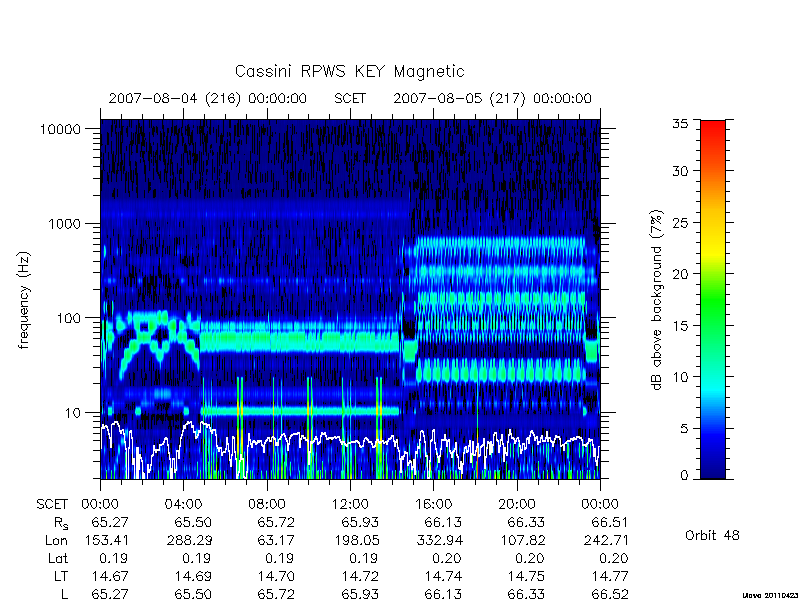Click the 'Lat' row label
The width and height of the screenshot is (800, 600).
58,558
